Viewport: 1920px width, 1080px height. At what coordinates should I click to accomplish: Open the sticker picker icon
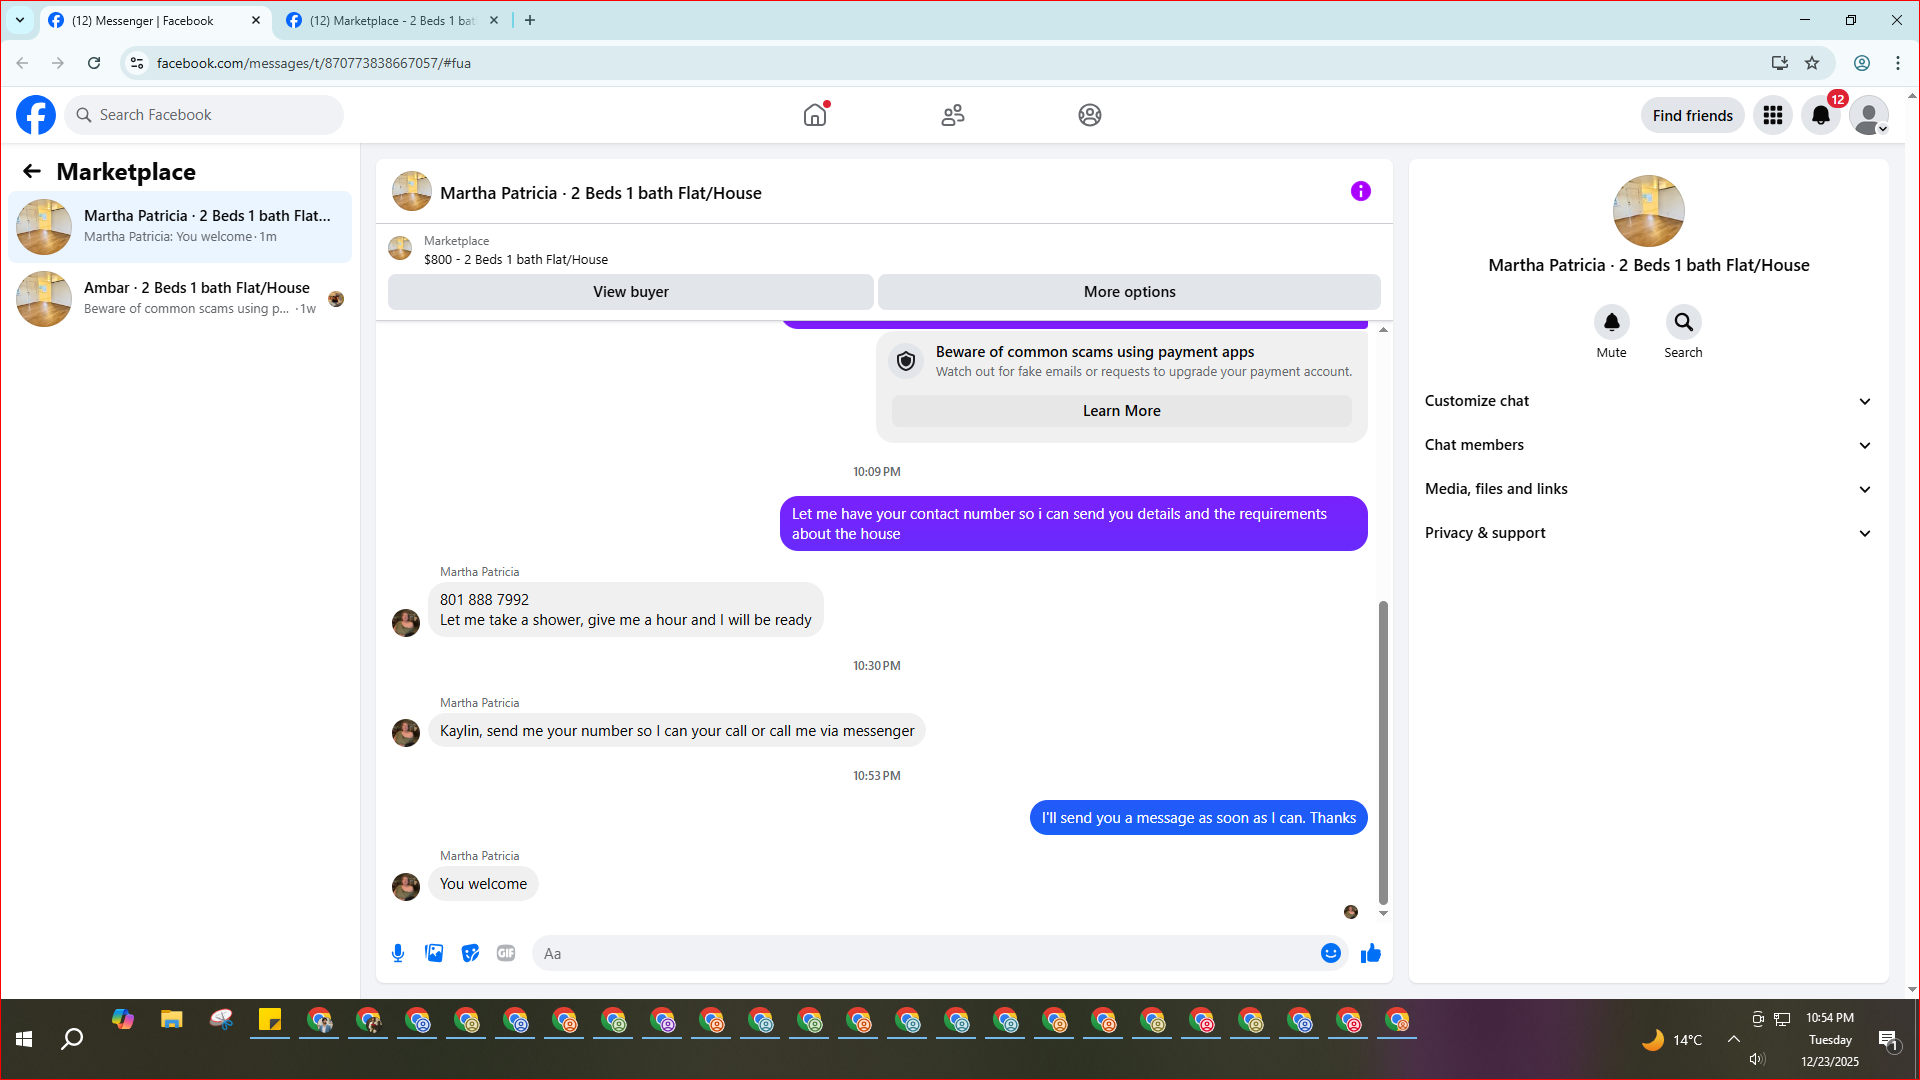(x=470, y=953)
